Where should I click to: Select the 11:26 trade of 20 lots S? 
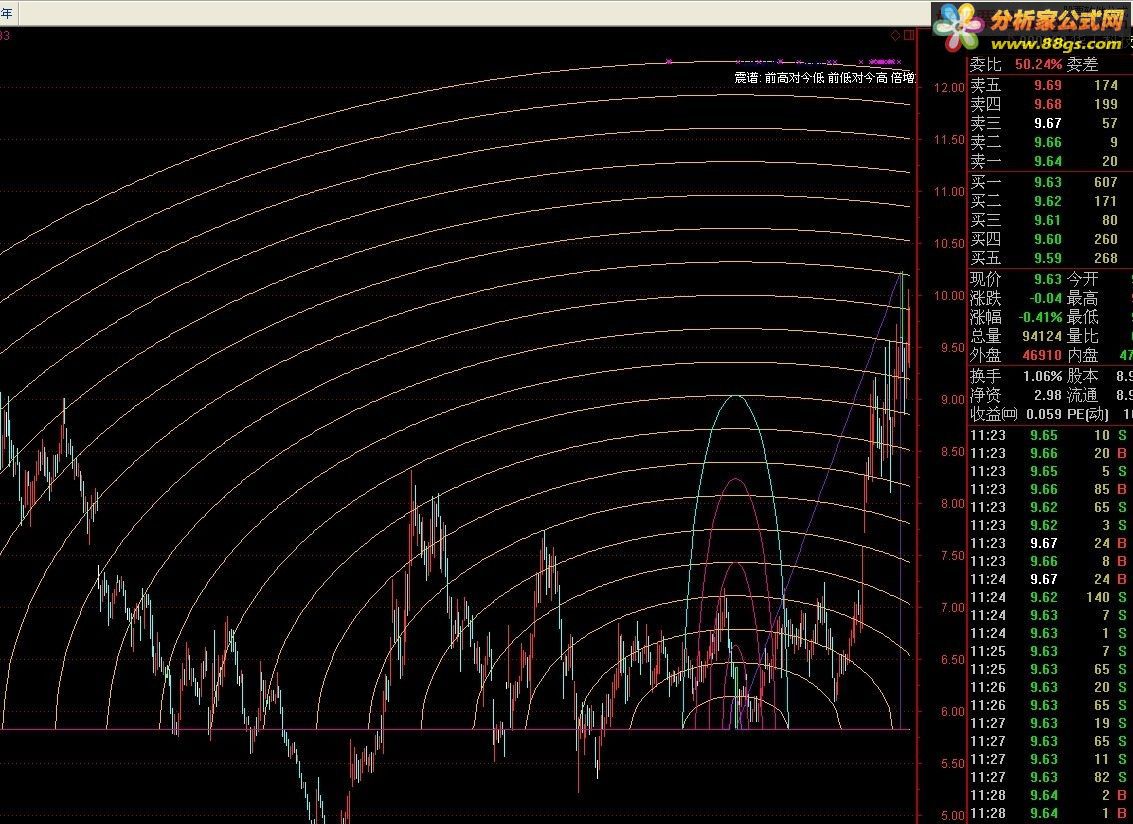(1049, 687)
